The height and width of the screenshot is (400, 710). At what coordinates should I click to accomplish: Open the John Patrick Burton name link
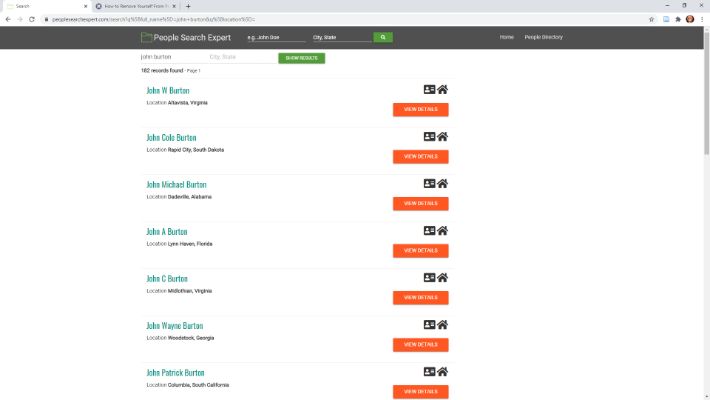click(x=175, y=373)
